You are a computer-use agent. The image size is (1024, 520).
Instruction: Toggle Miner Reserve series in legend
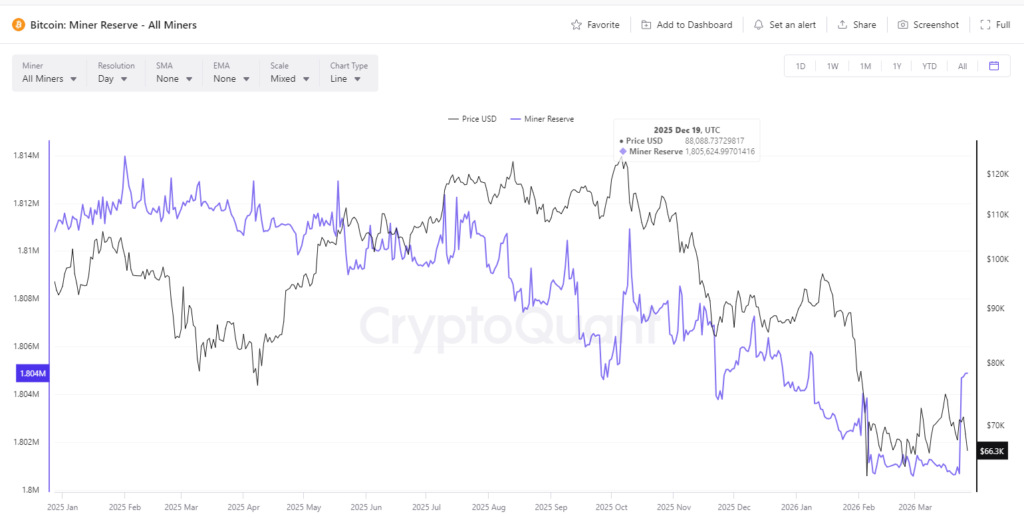pos(542,119)
